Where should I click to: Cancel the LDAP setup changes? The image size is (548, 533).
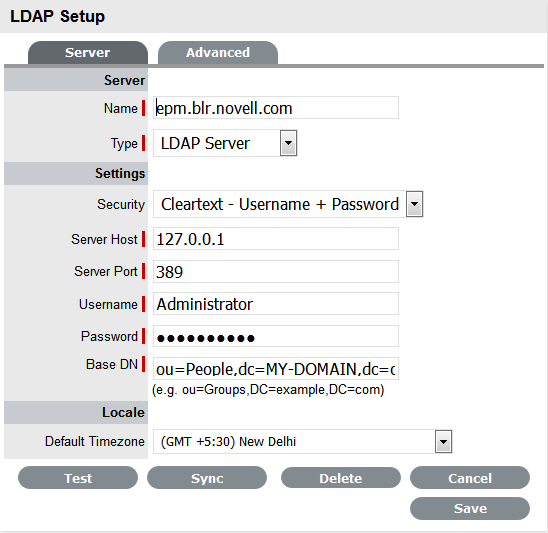(470, 478)
